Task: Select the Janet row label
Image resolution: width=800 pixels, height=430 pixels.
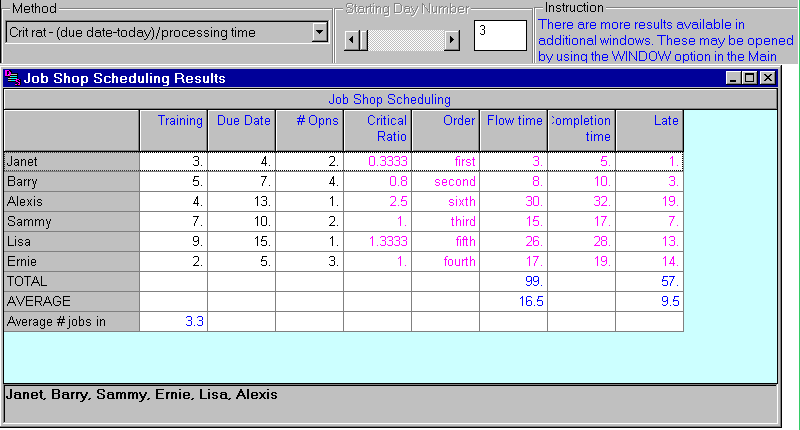Action: click(x=71, y=161)
